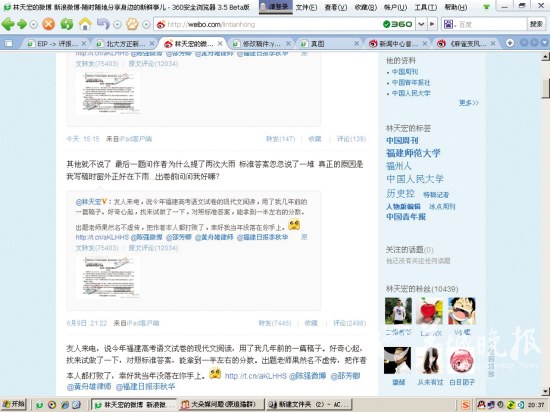Click the green skin icon in the title bar

tap(486, 7)
